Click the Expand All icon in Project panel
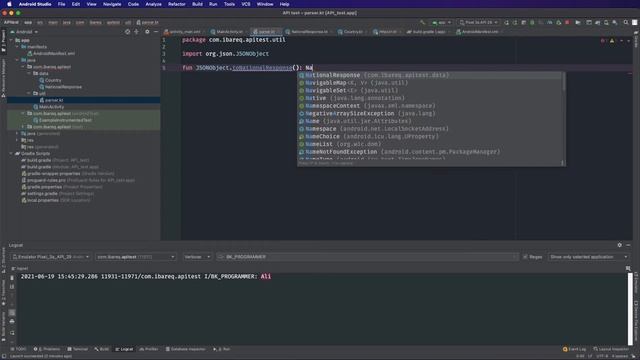640x360 pixels. (136, 32)
